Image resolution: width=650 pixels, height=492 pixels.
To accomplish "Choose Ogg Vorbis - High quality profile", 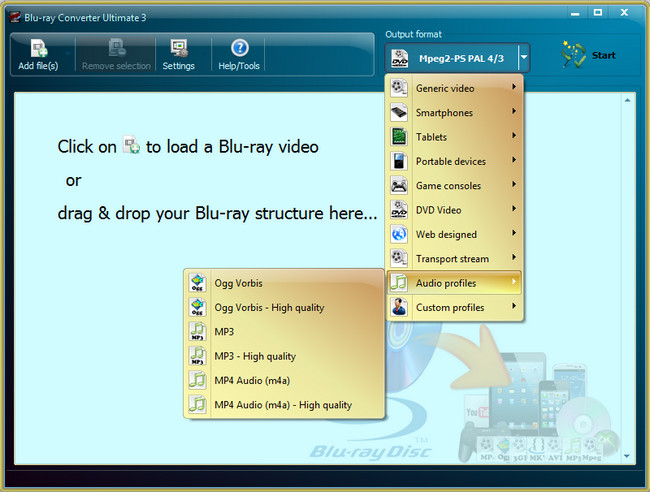I will [x=284, y=308].
